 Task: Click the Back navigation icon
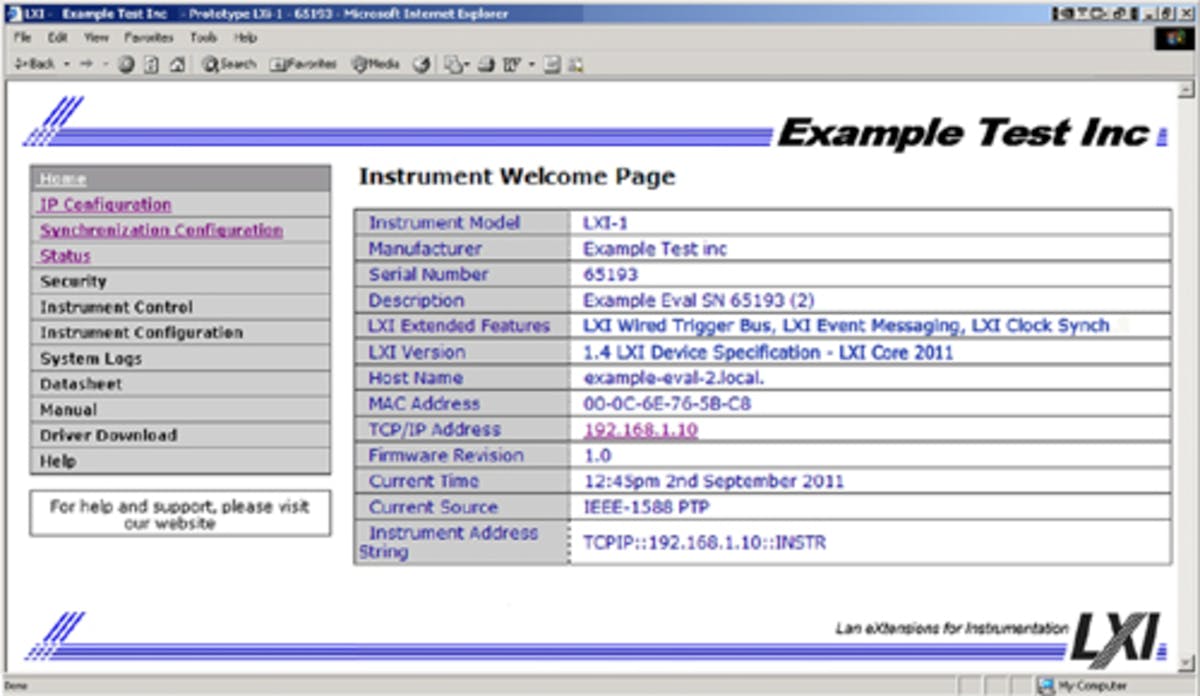(35, 63)
